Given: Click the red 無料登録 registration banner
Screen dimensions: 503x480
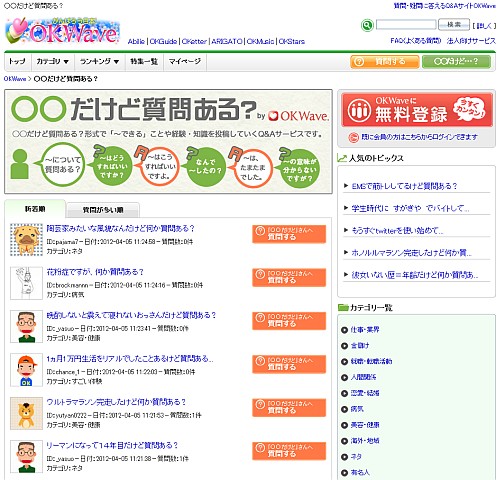Looking at the screenshot, I should point(417,110).
